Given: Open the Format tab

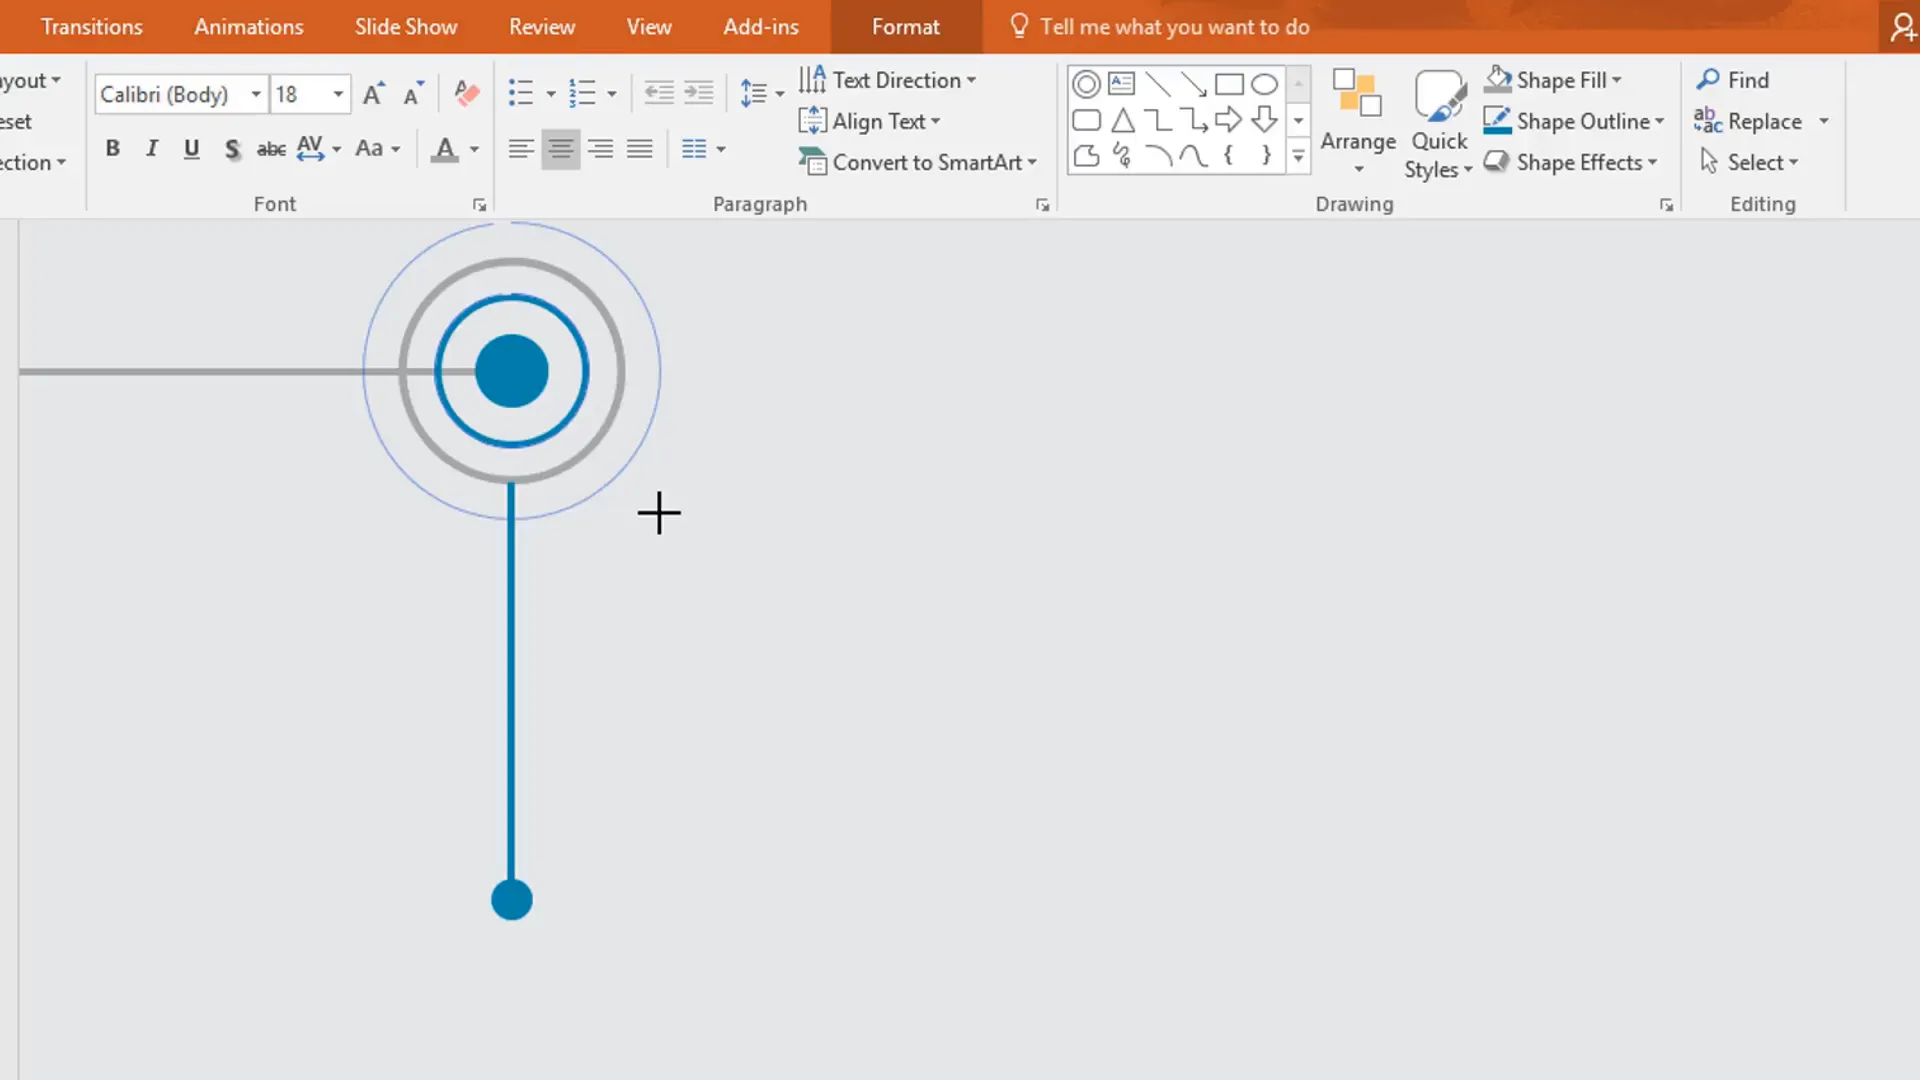Looking at the screenshot, I should click(905, 27).
